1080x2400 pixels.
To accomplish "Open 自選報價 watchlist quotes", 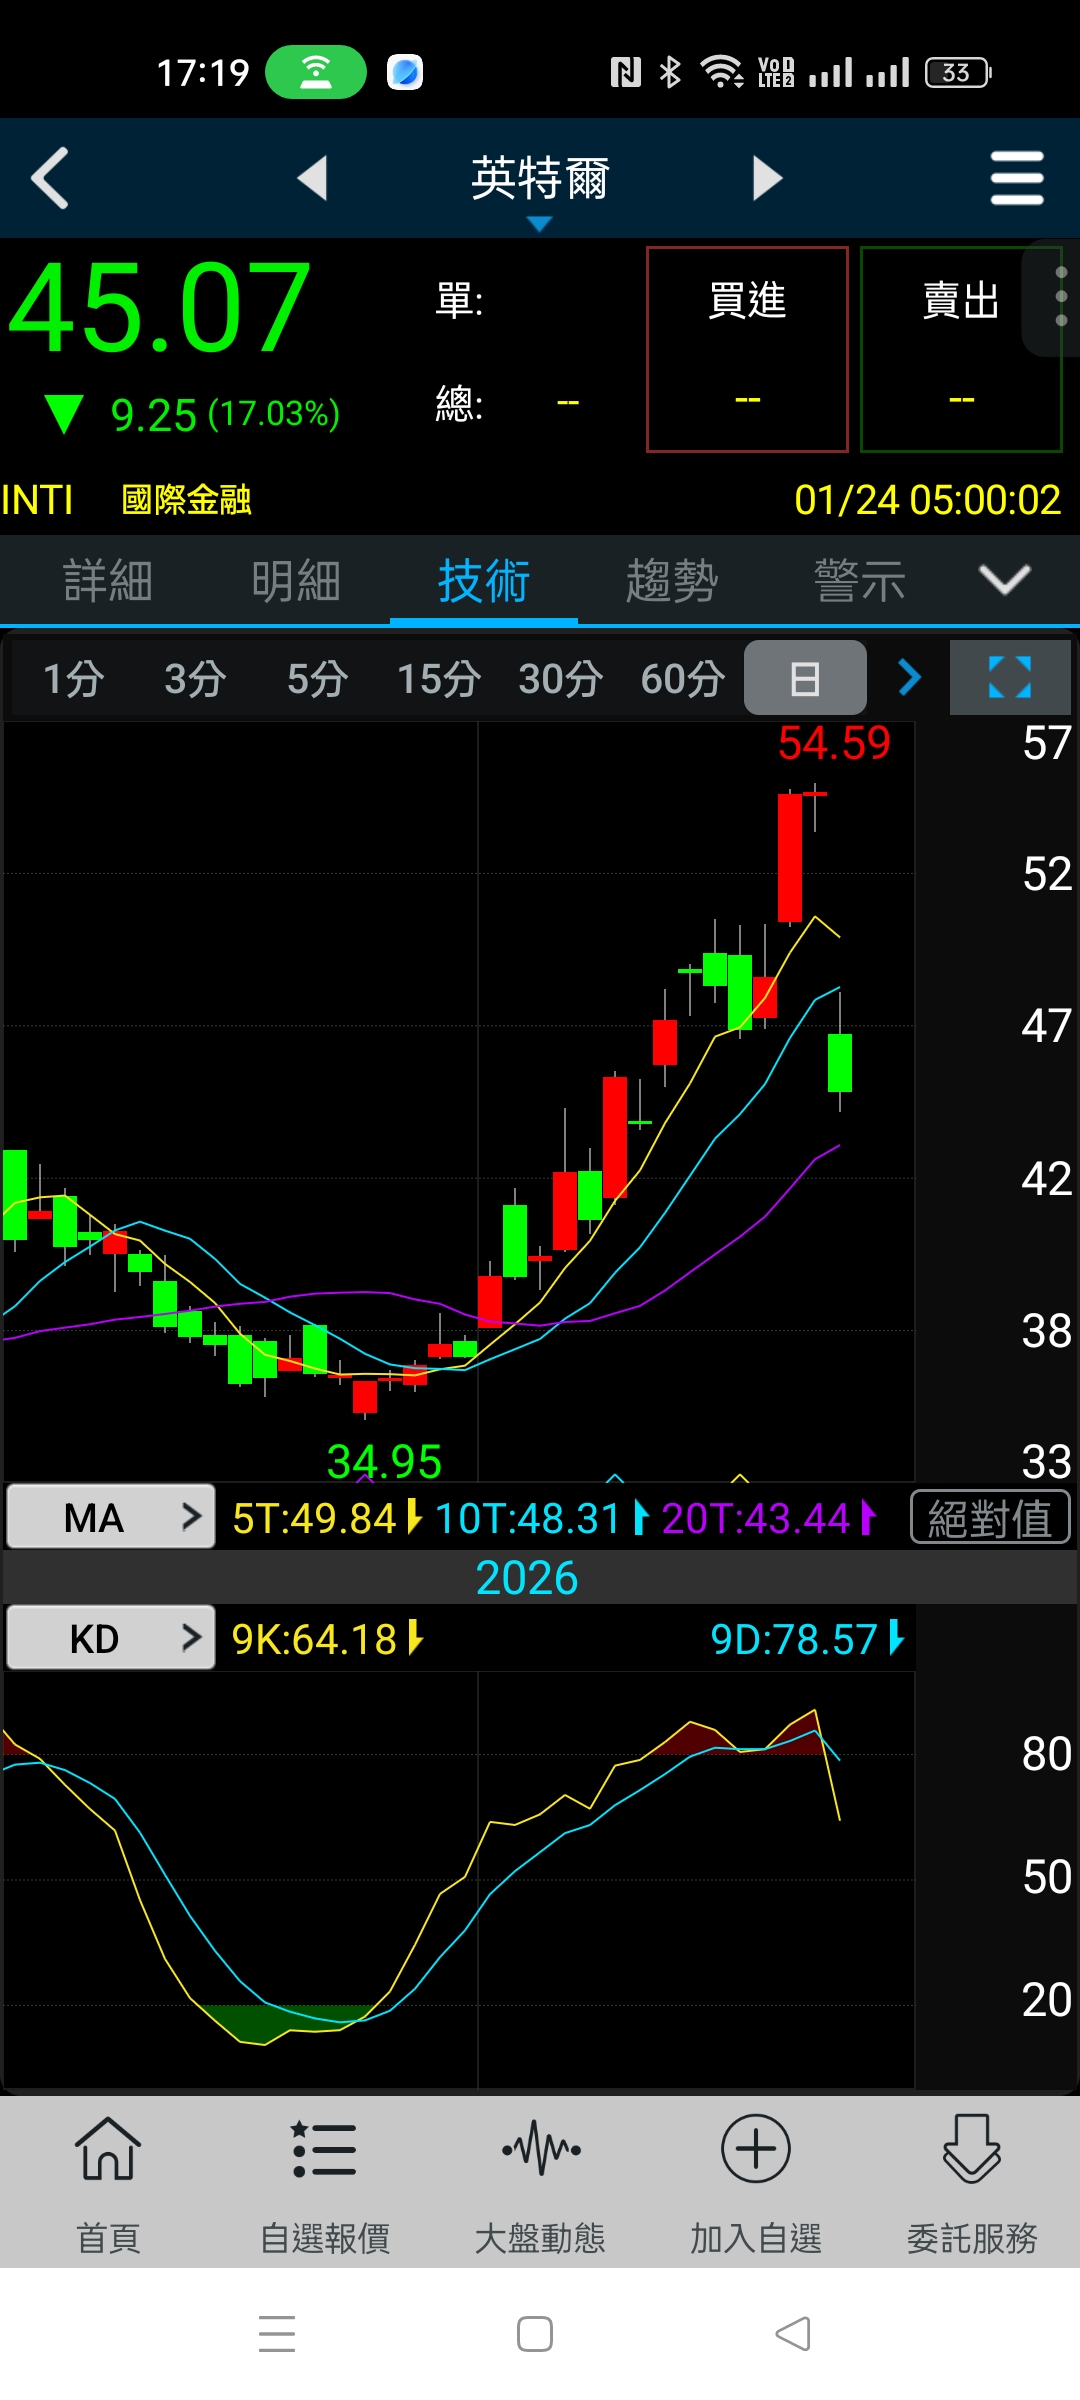I will (x=324, y=2182).
